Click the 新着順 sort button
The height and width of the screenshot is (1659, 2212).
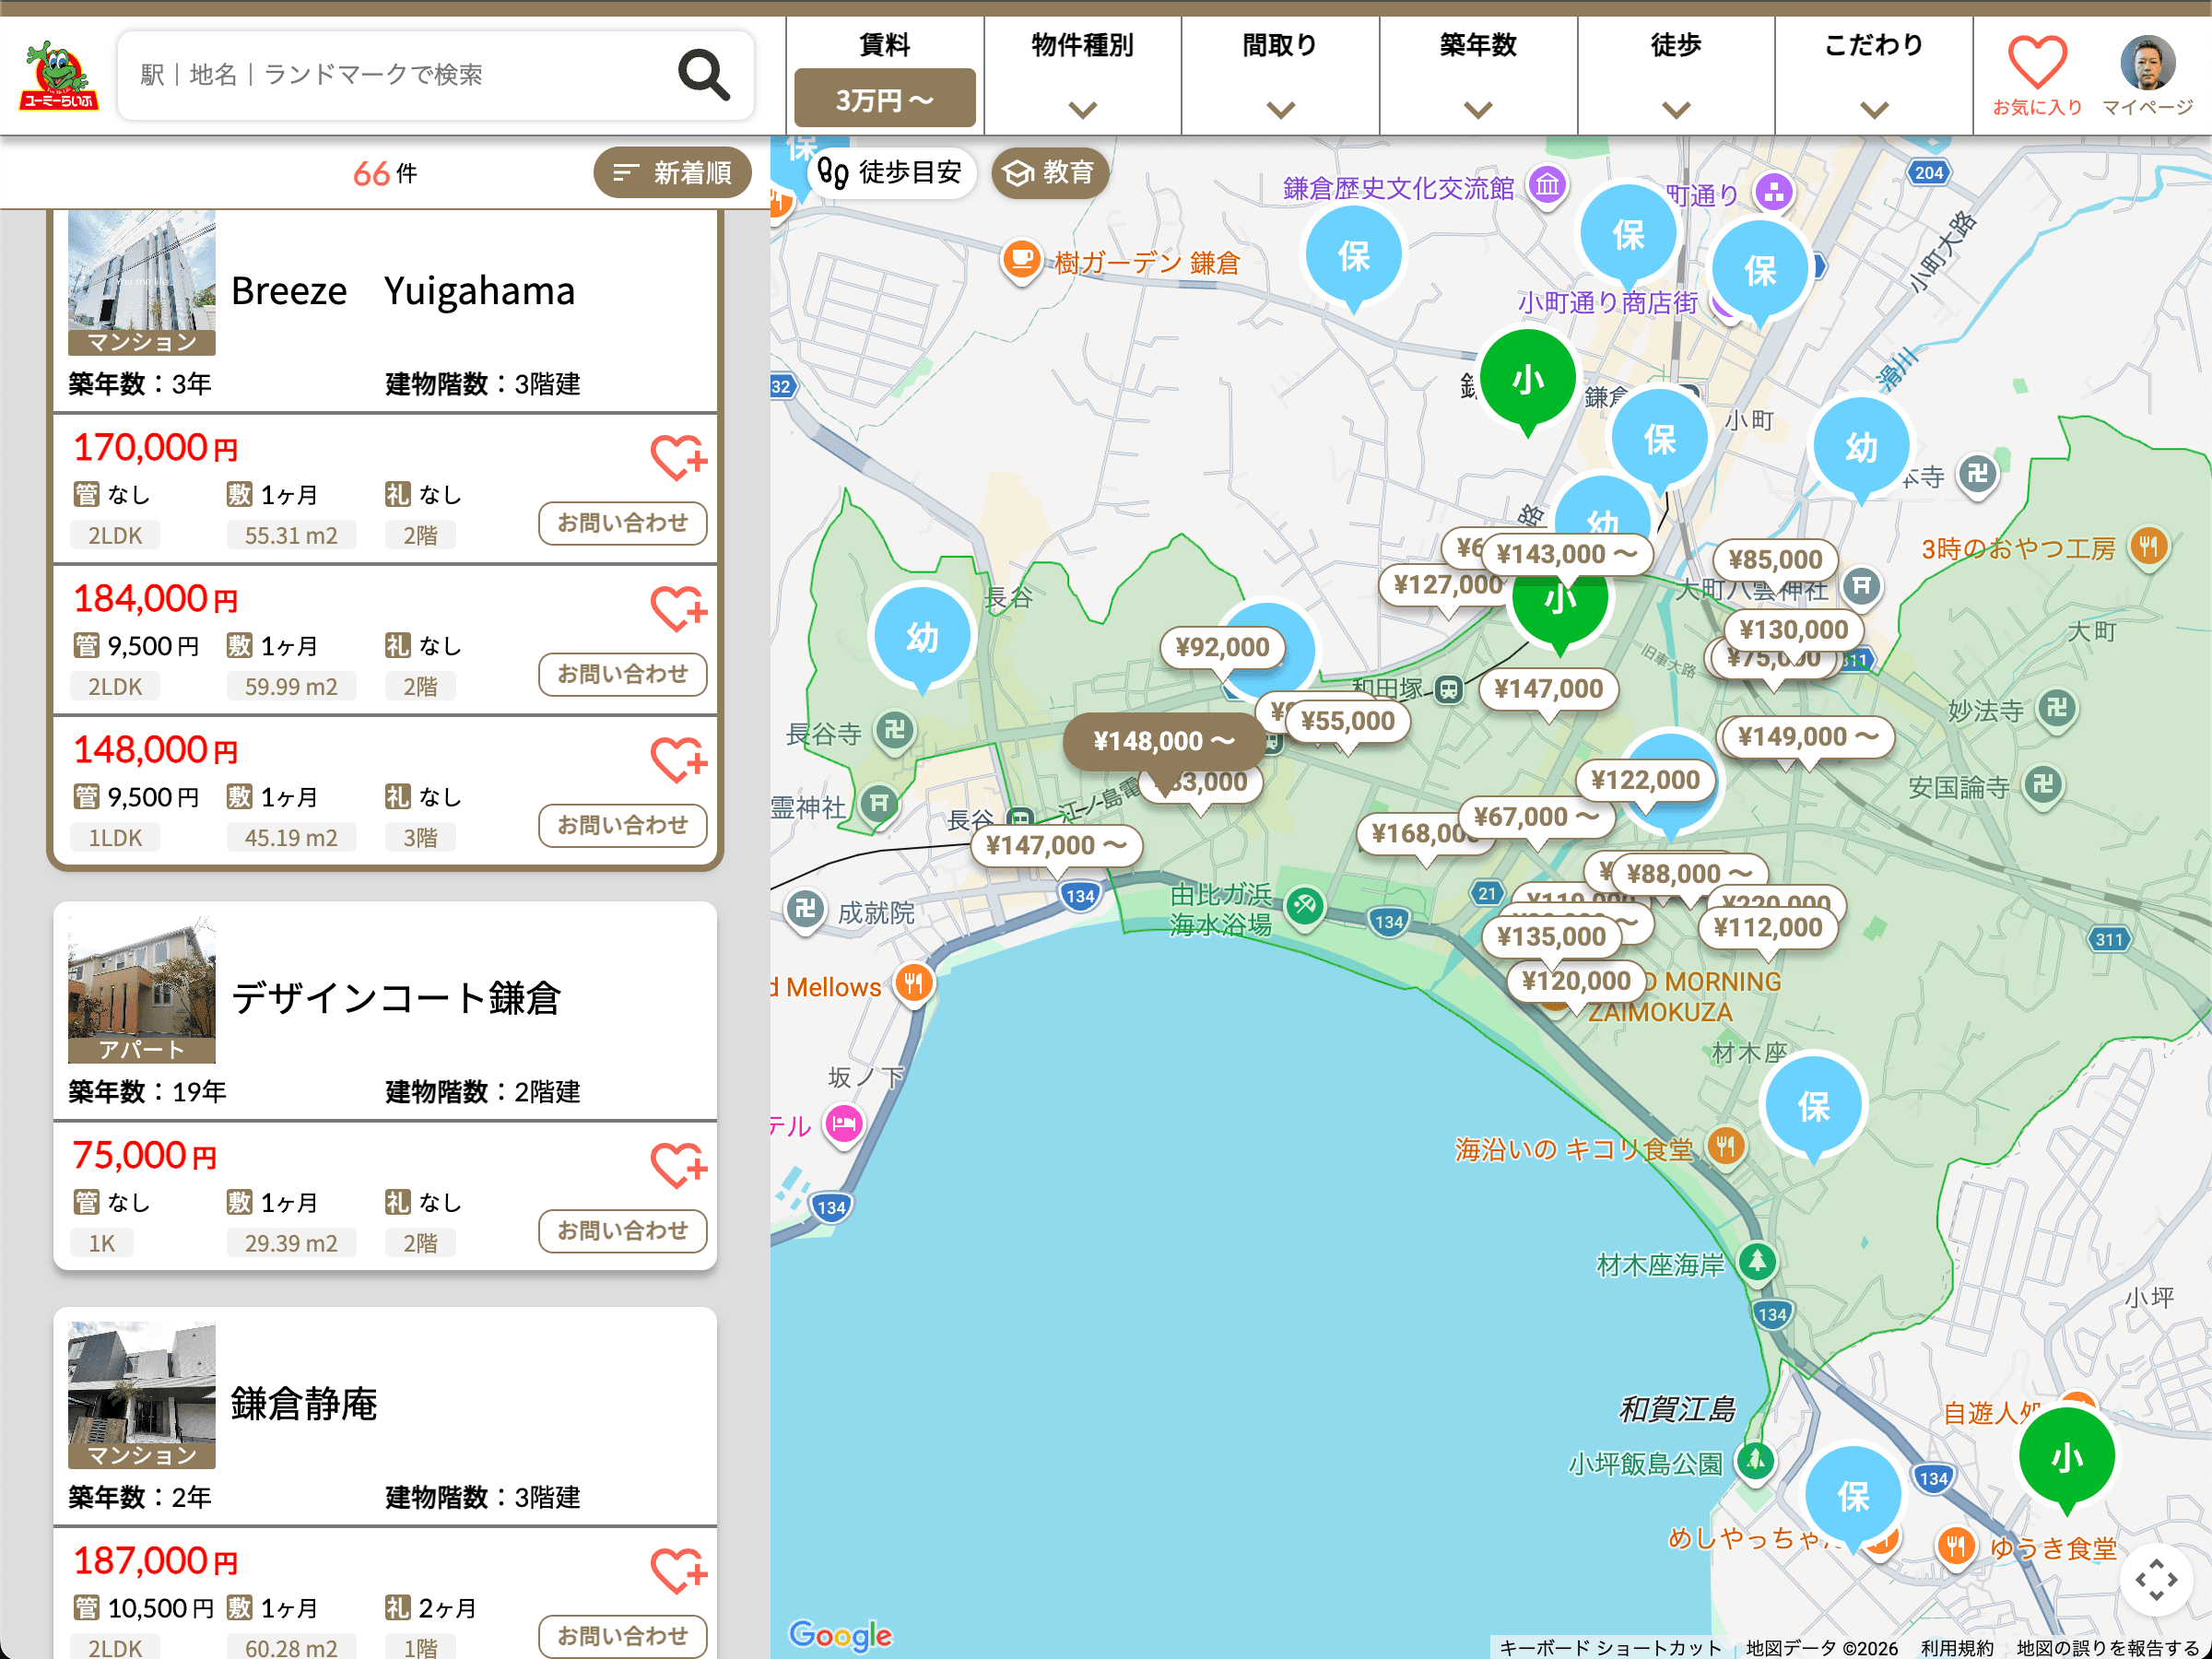672,172
